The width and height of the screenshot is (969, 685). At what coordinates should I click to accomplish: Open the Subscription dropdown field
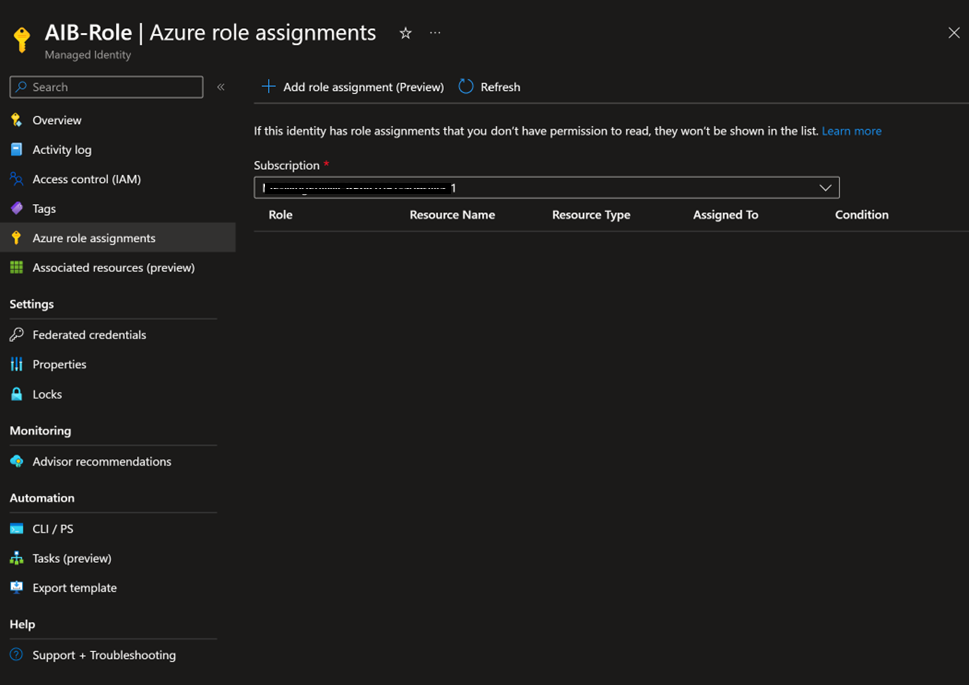point(546,187)
